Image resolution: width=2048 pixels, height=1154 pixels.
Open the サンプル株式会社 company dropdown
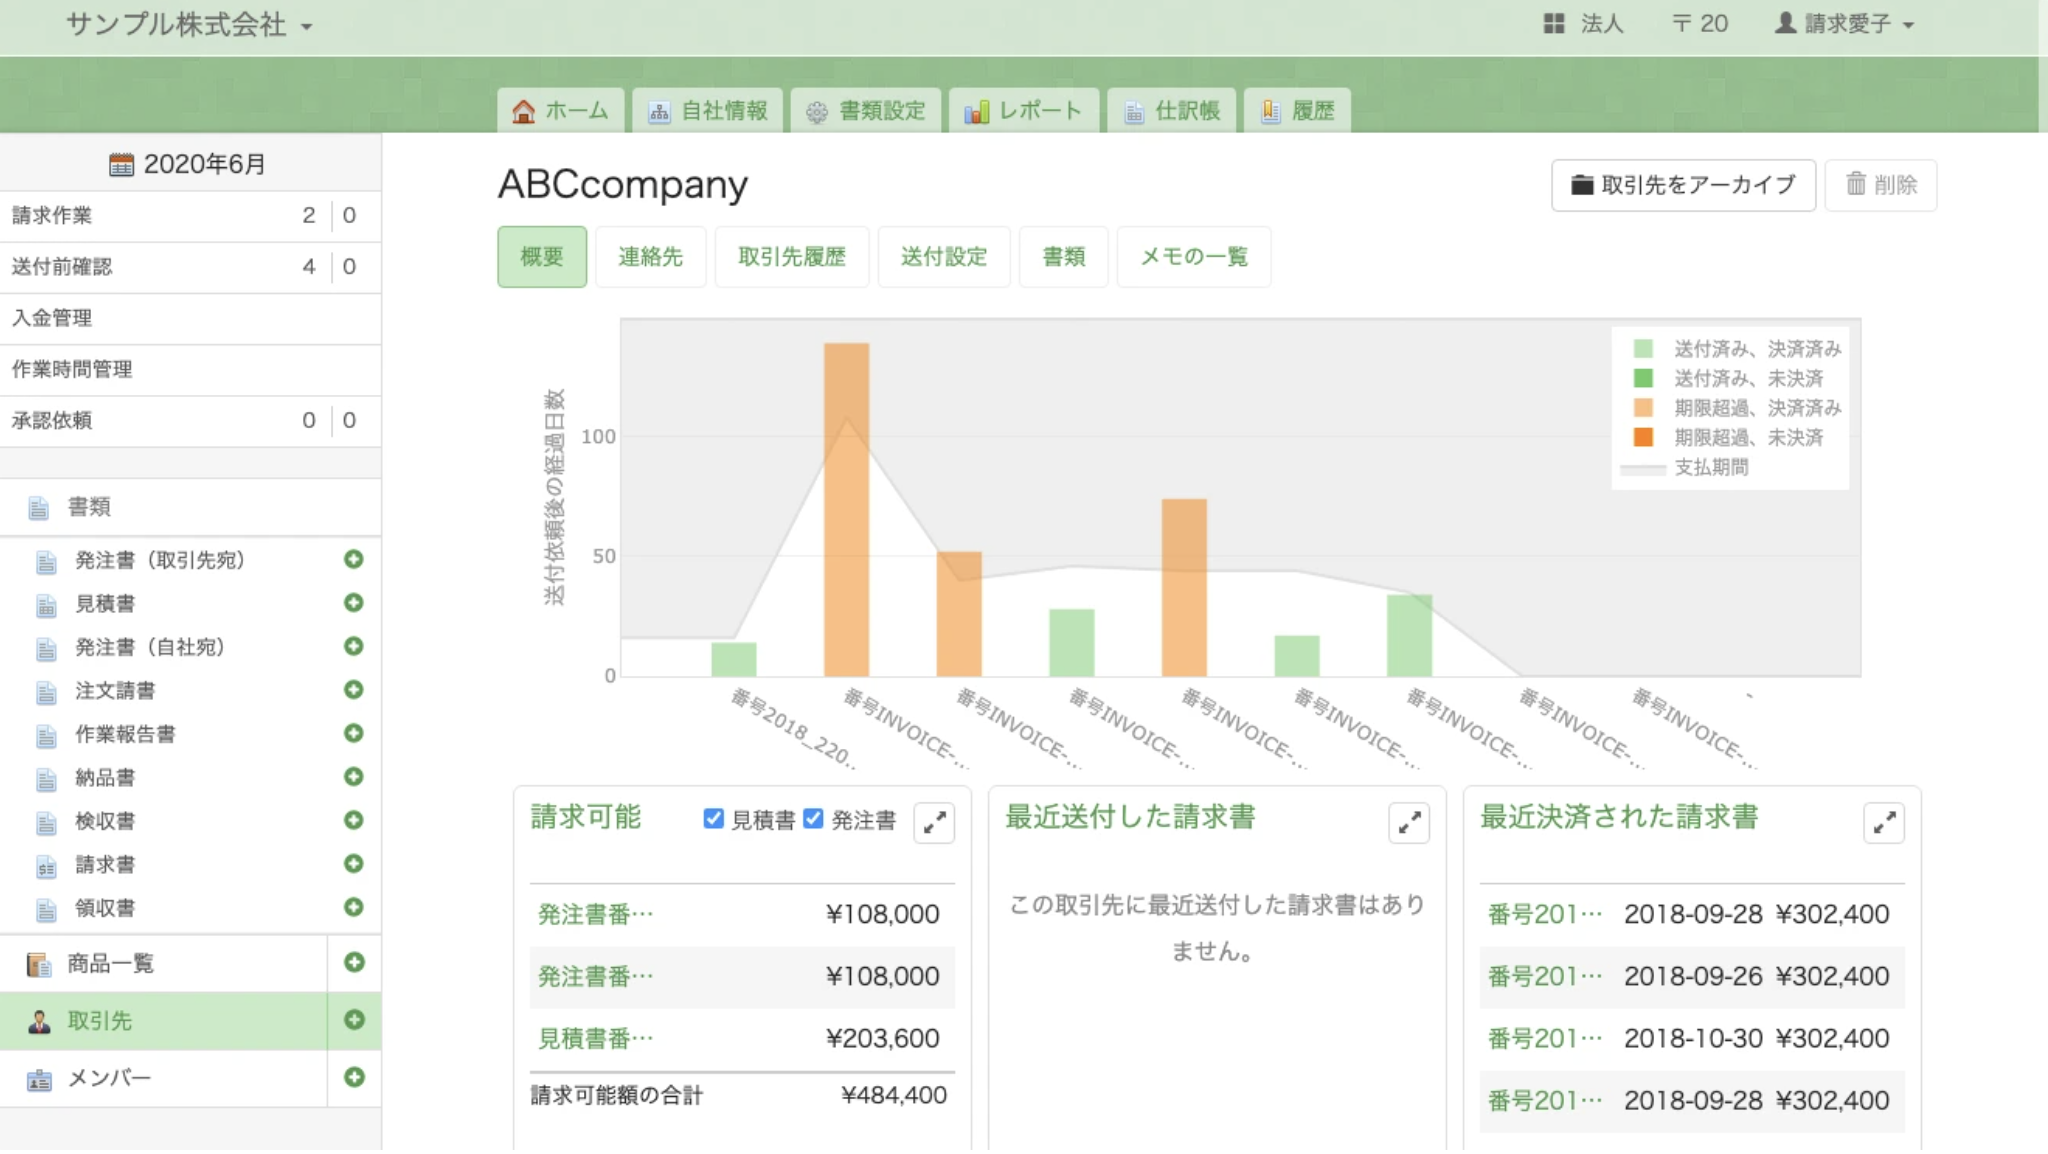[x=189, y=25]
